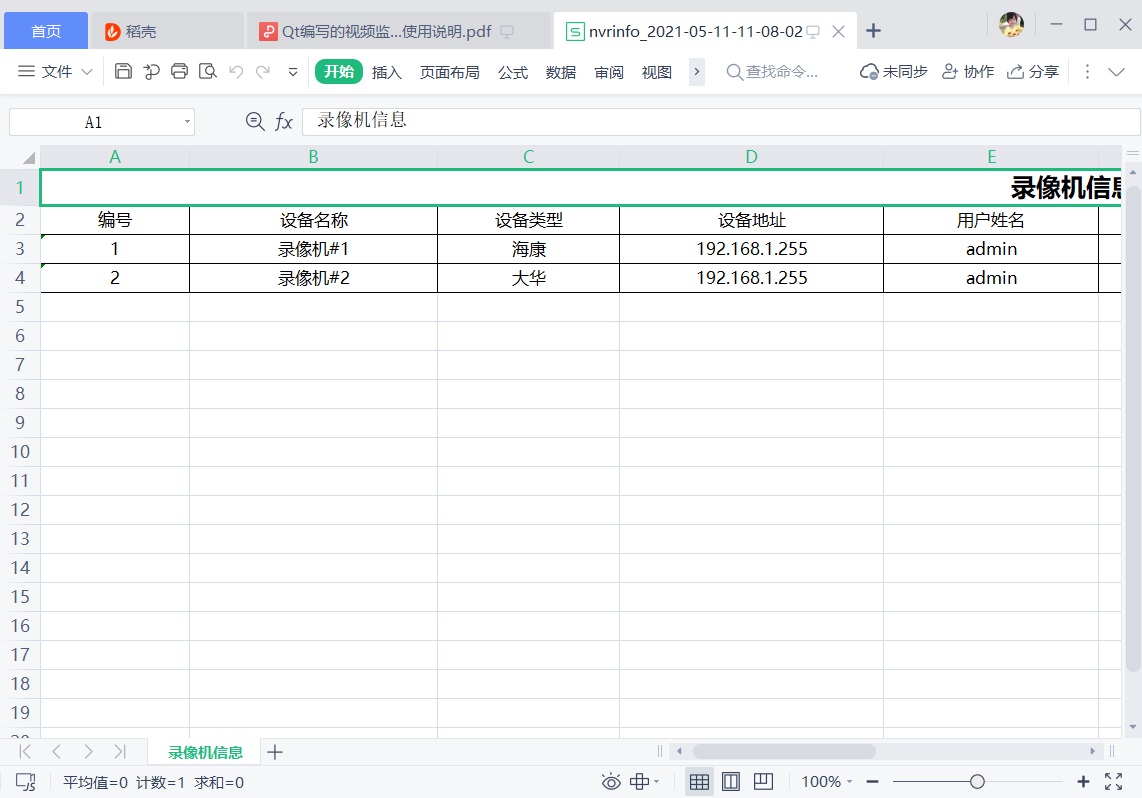Click the 分享 share button
This screenshot has height=798, width=1142.
click(x=1033, y=72)
